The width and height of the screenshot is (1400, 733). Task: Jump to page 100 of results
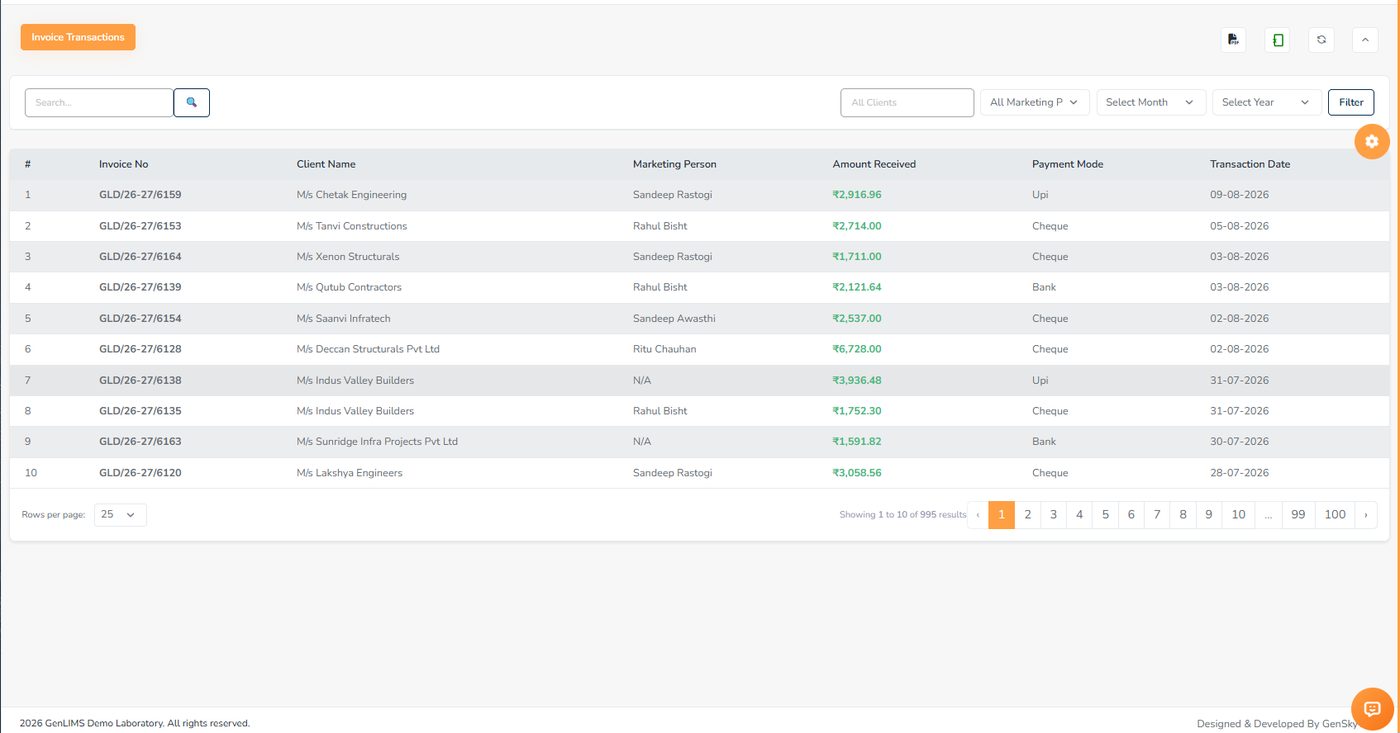coord(1335,515)
